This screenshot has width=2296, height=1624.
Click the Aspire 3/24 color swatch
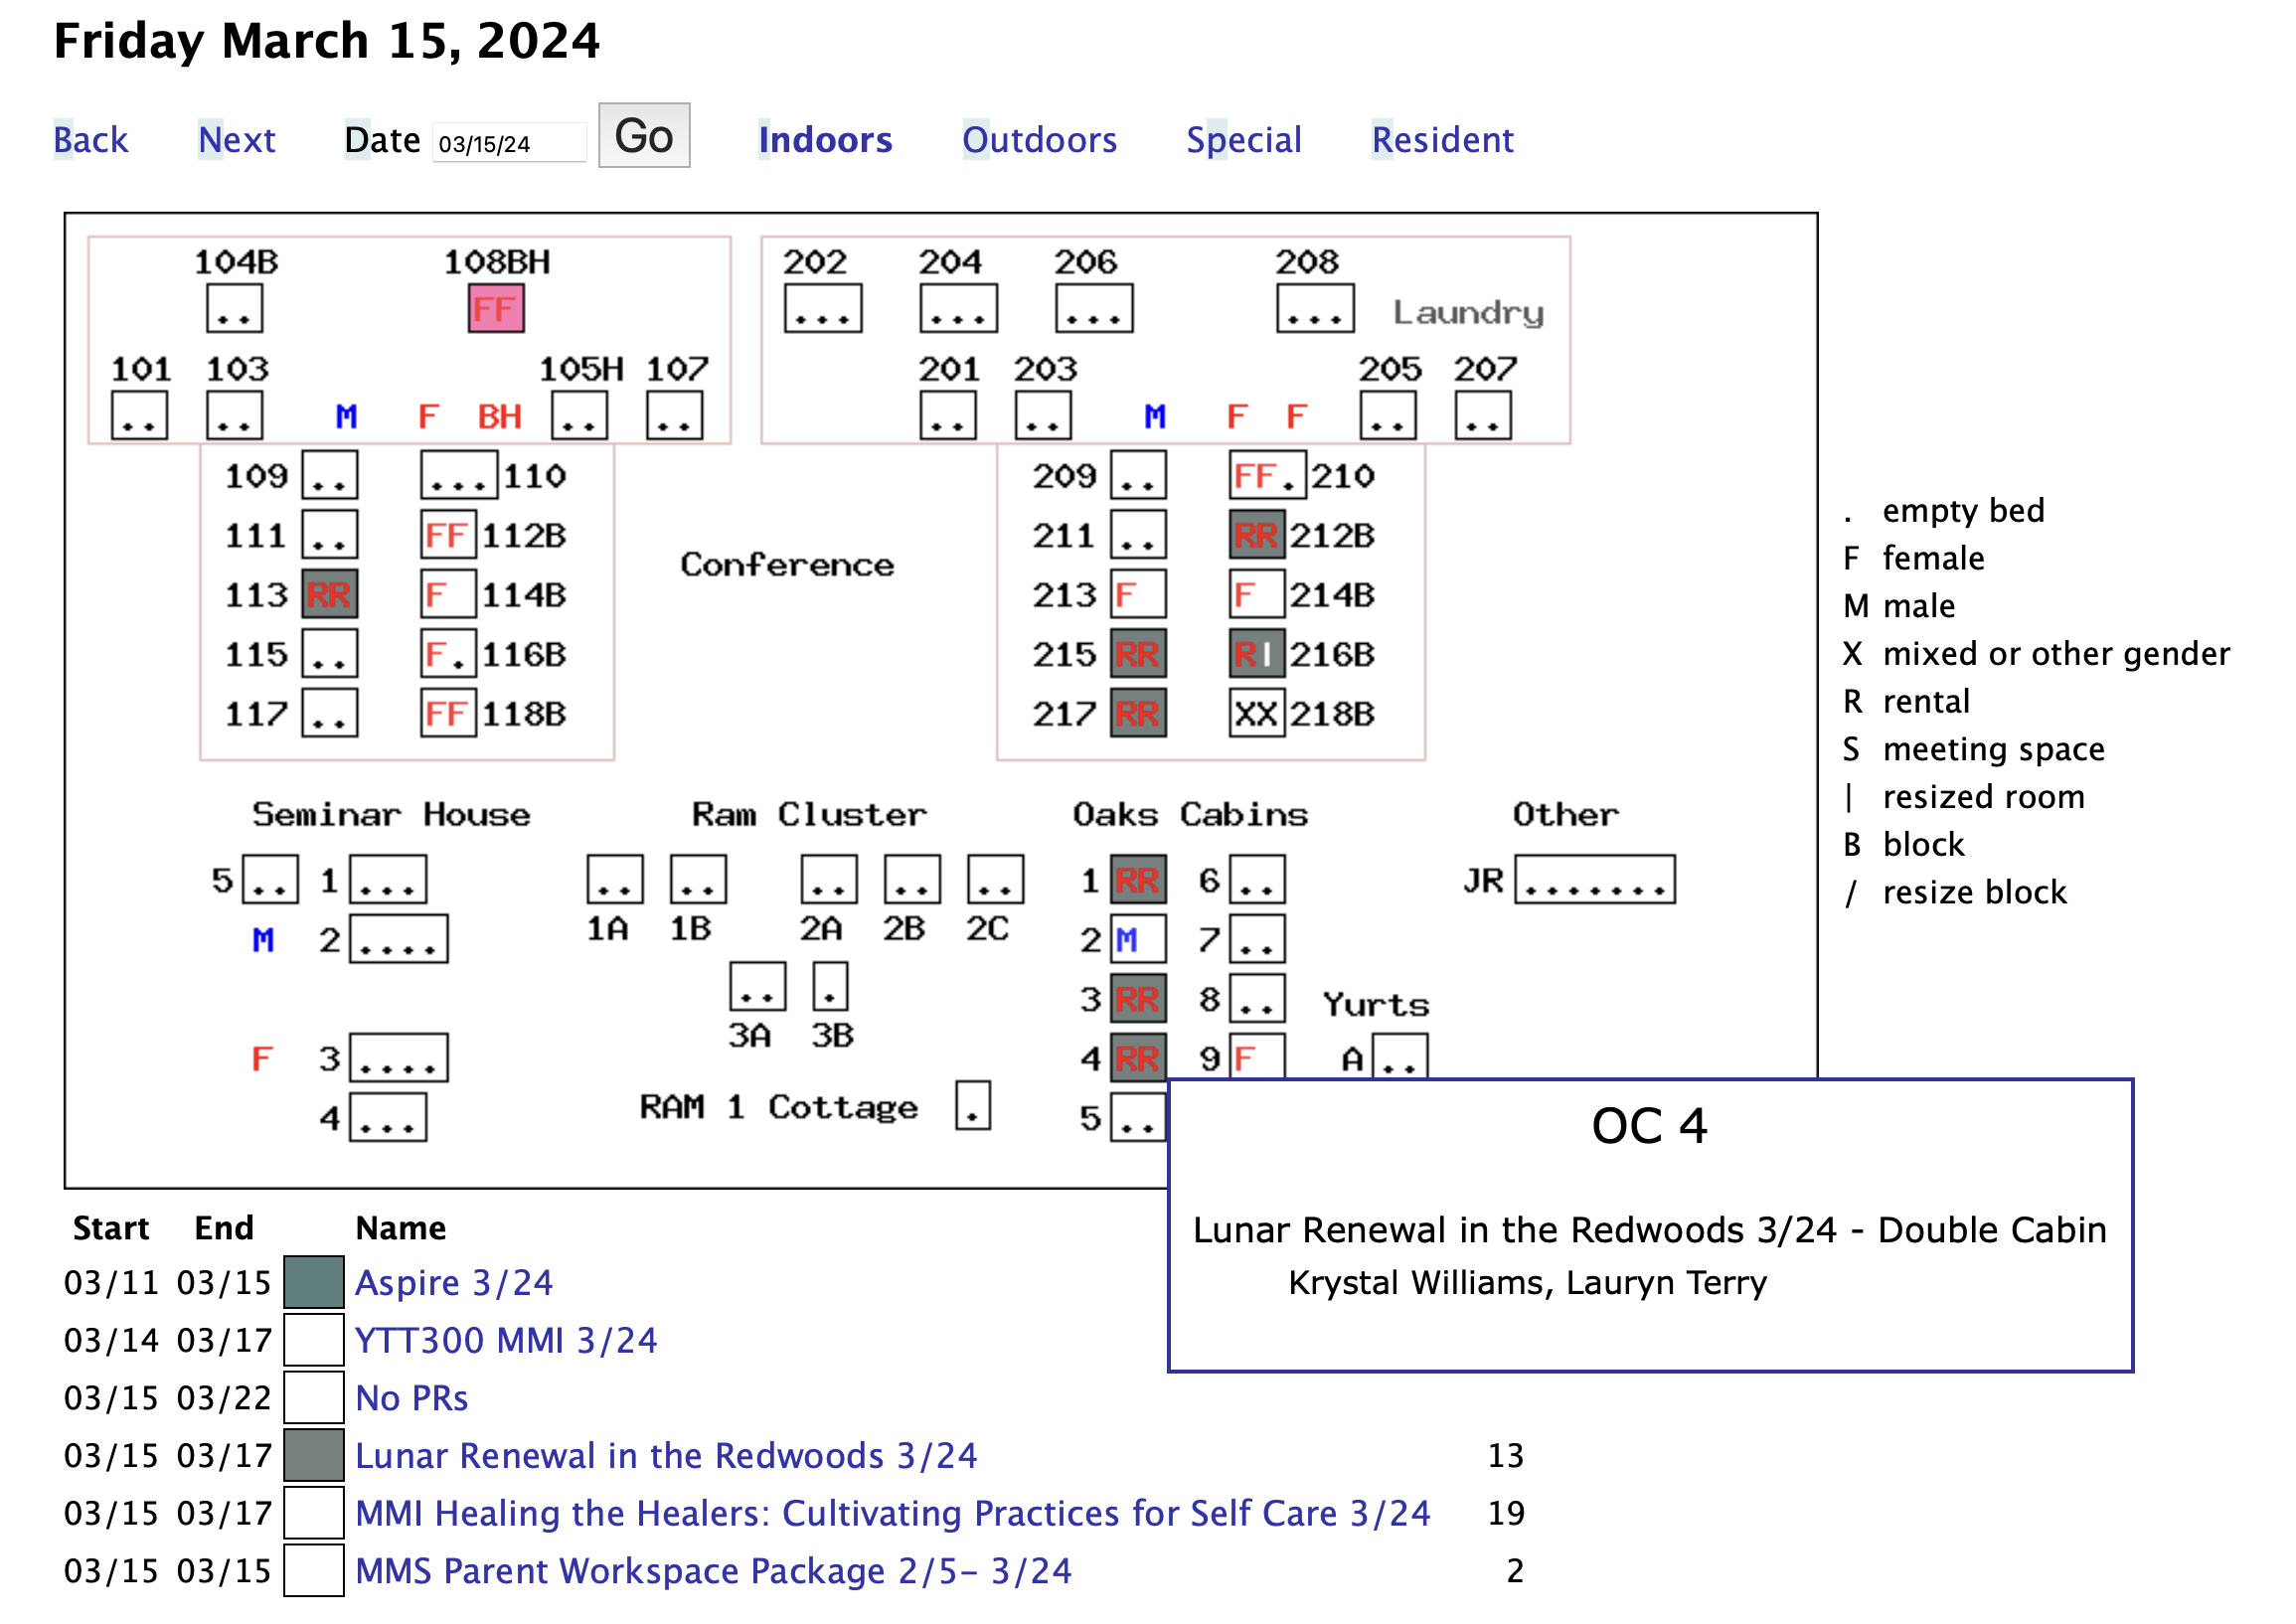(314, 1283)
